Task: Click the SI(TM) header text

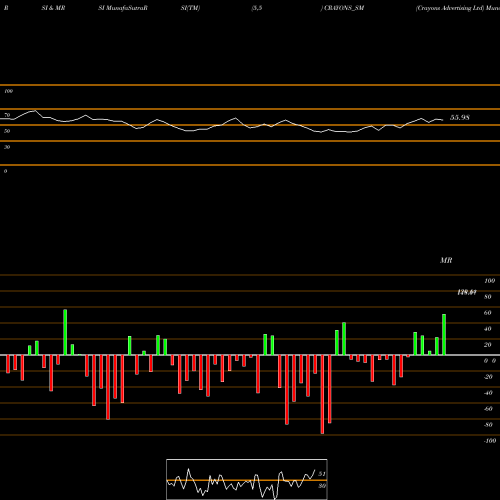Action: (x=190, y=8)
